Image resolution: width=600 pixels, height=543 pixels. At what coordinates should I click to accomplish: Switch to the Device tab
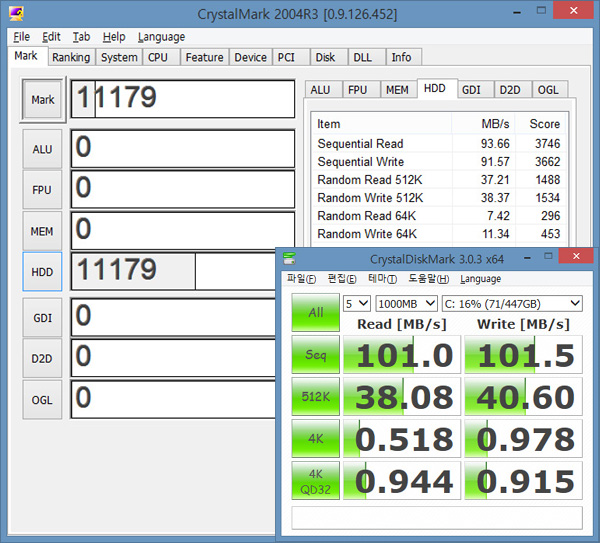click(251, 57)
